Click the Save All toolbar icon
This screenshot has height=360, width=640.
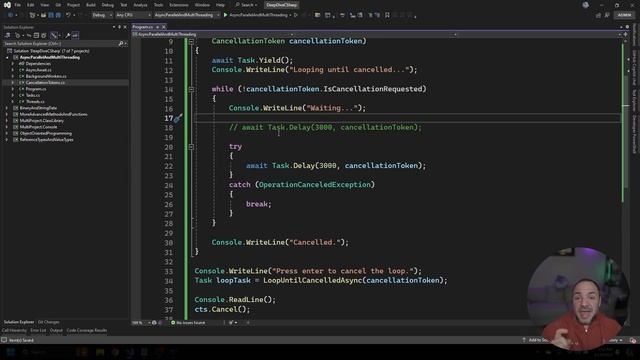click(58, 15)
